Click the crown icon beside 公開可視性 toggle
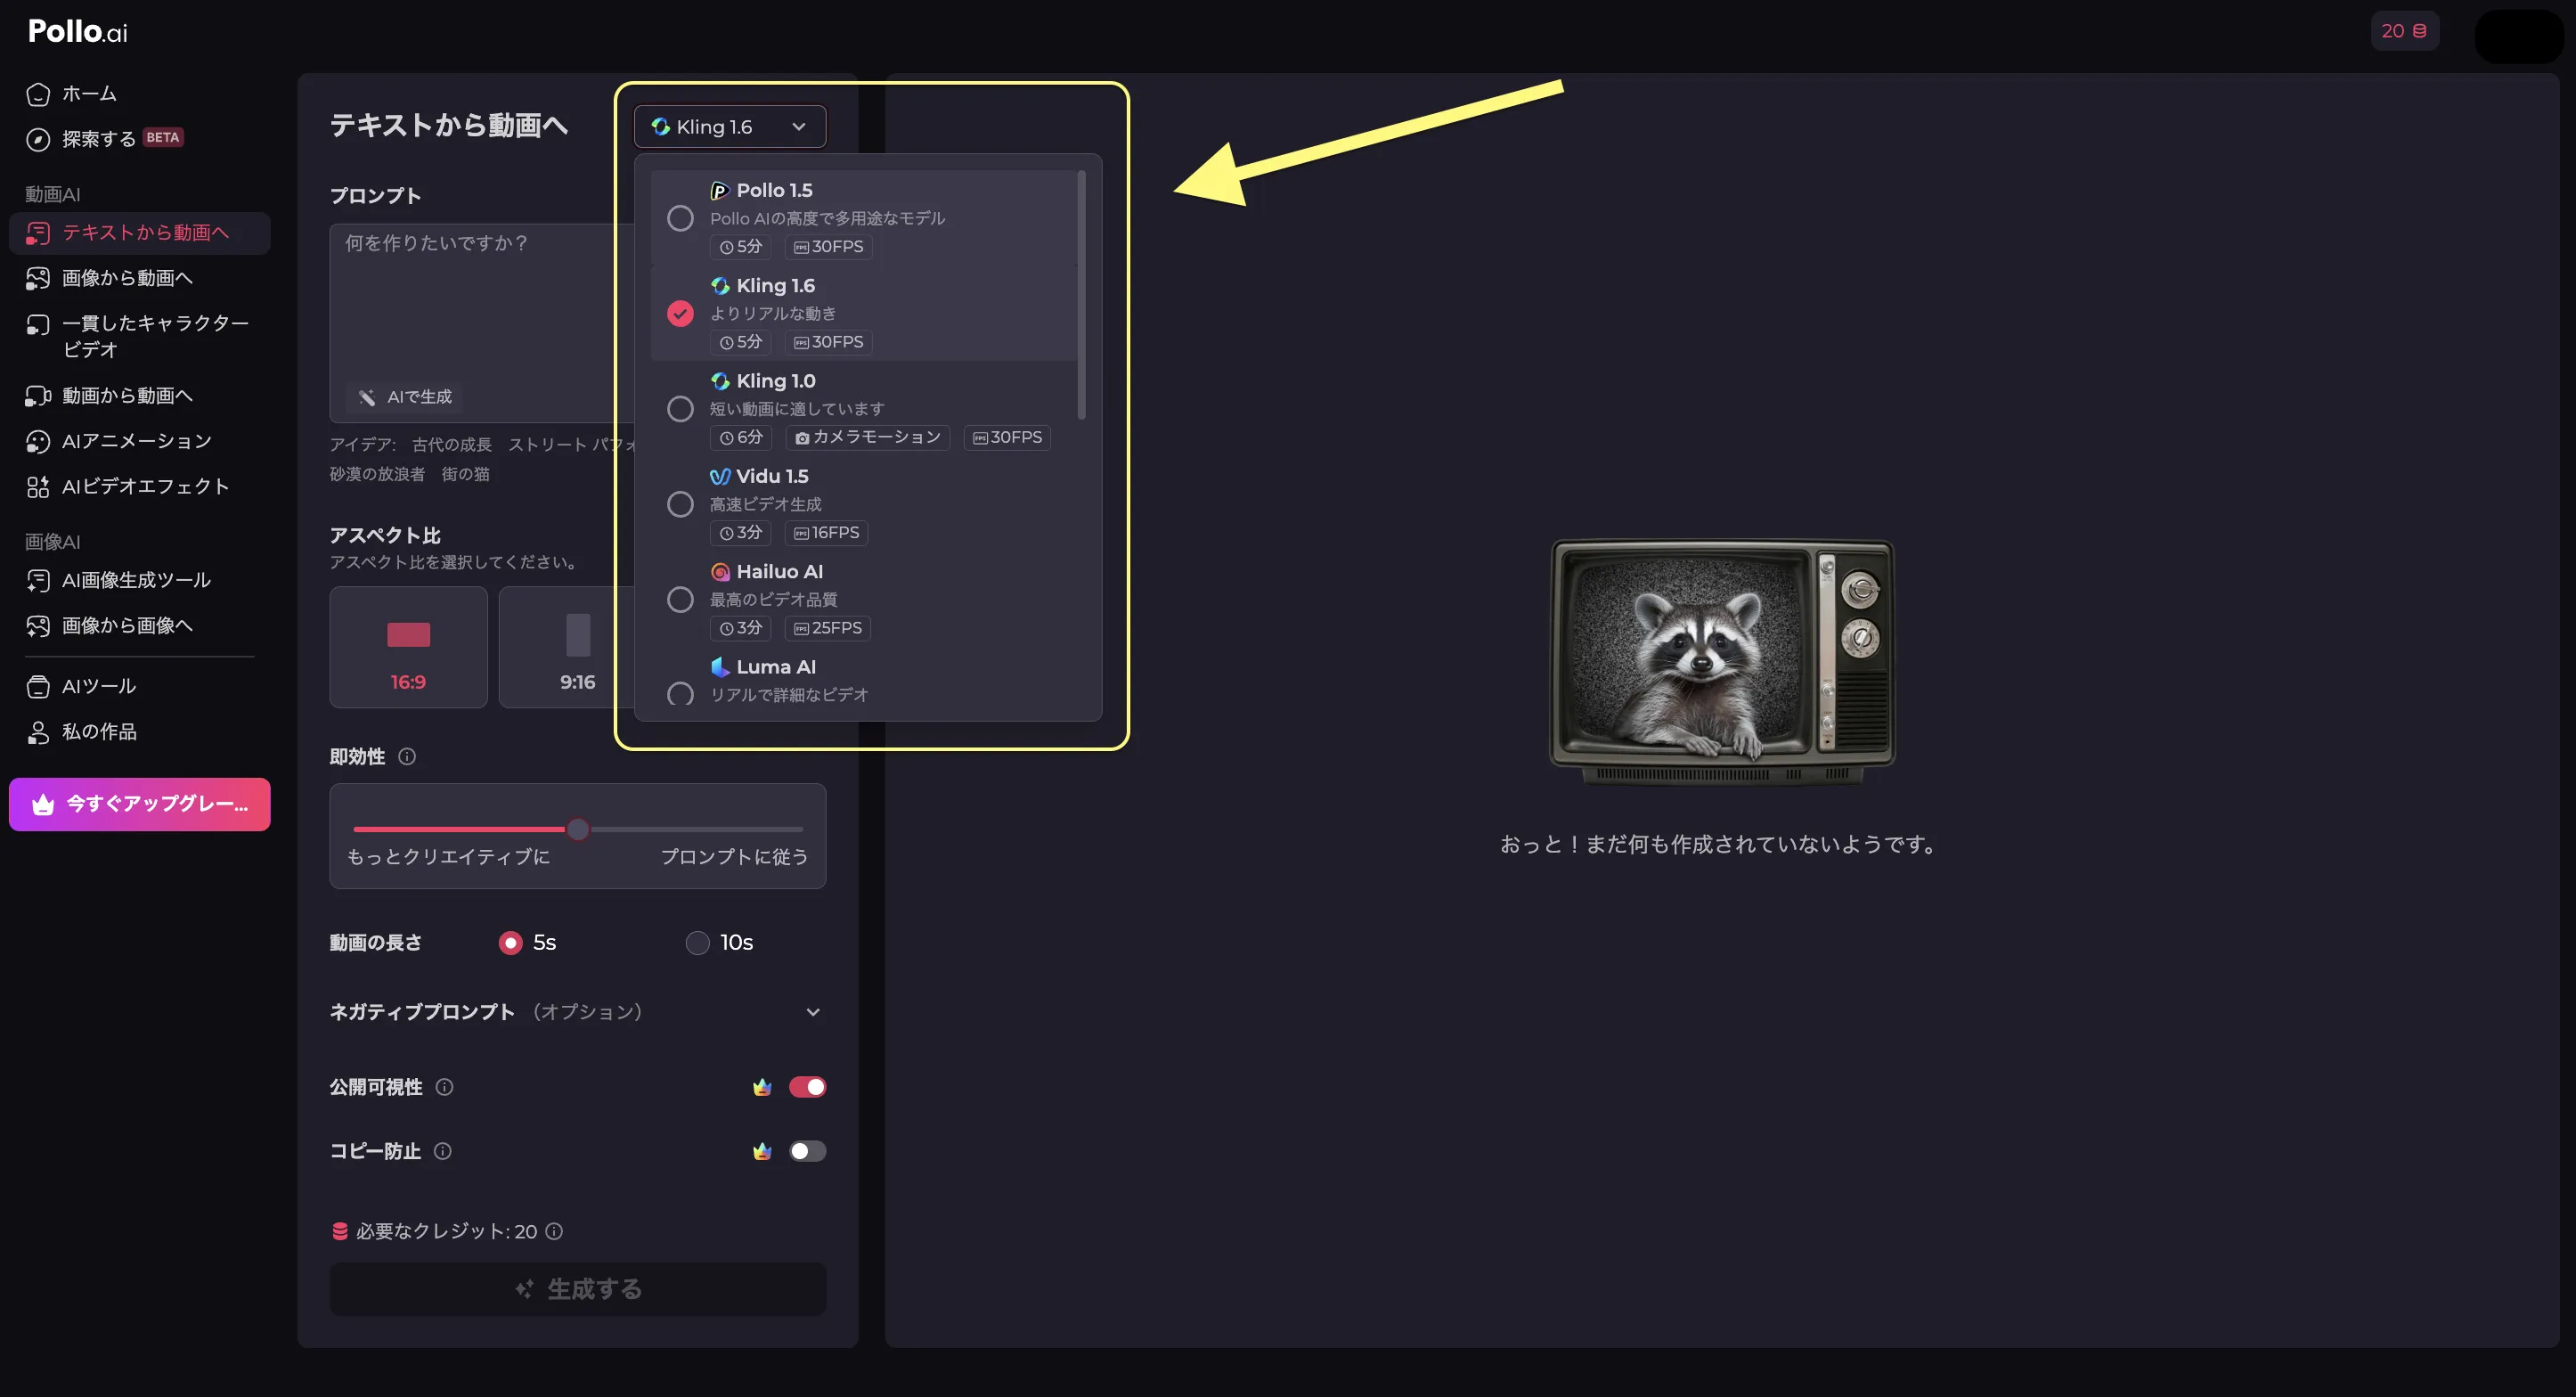2576x1397 pixels. 762,1087
